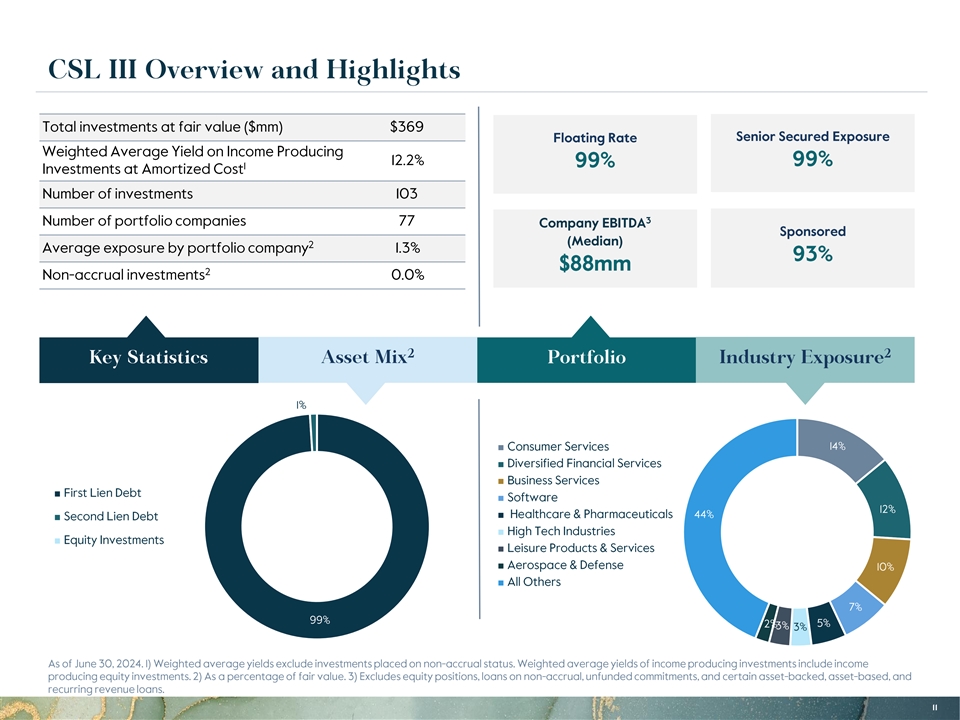Click the Consumer Services legend entry
The image size is (960, 720).
pos(557,446)
